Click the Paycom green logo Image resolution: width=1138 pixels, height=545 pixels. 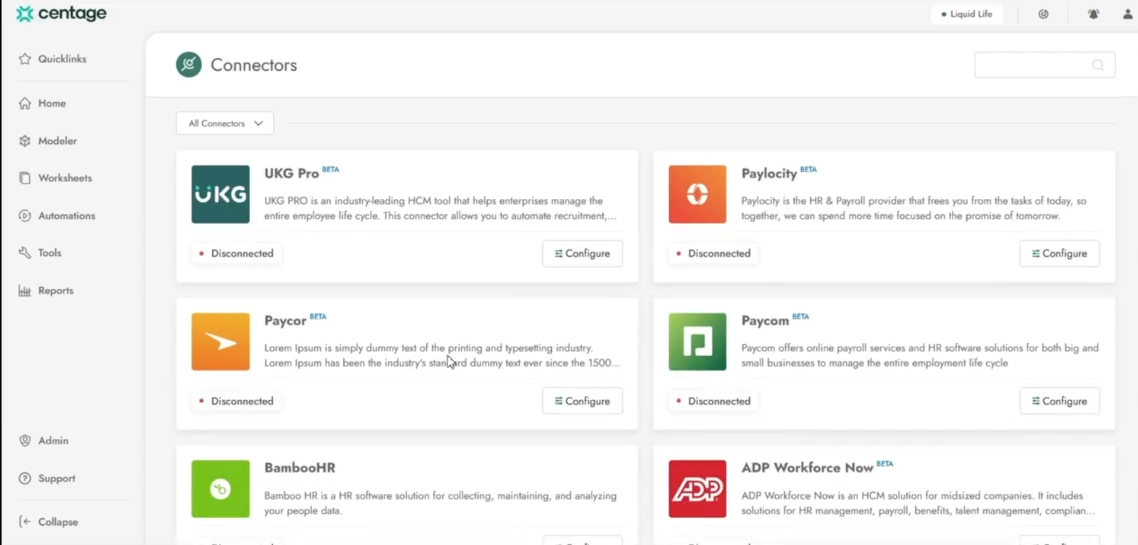tap(697, 341)
